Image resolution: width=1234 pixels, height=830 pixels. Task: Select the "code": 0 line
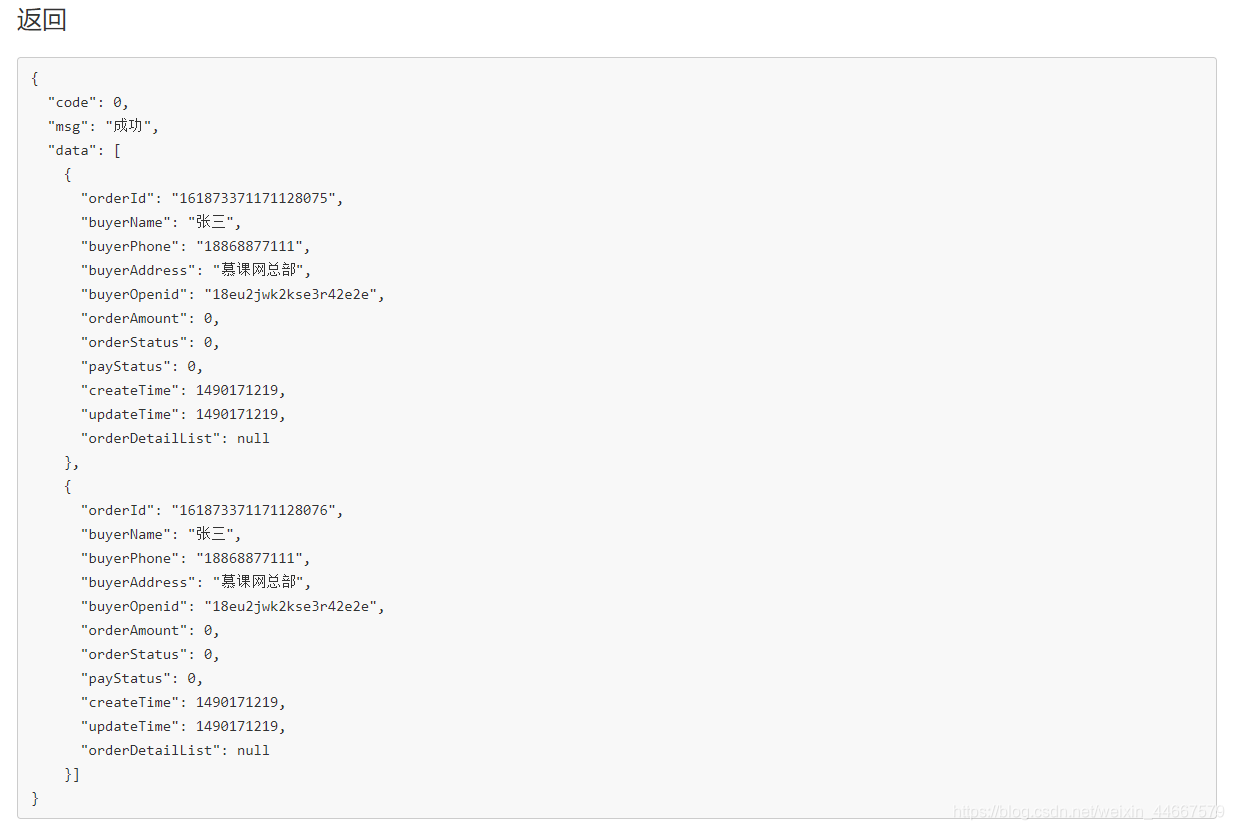(88, 102)
